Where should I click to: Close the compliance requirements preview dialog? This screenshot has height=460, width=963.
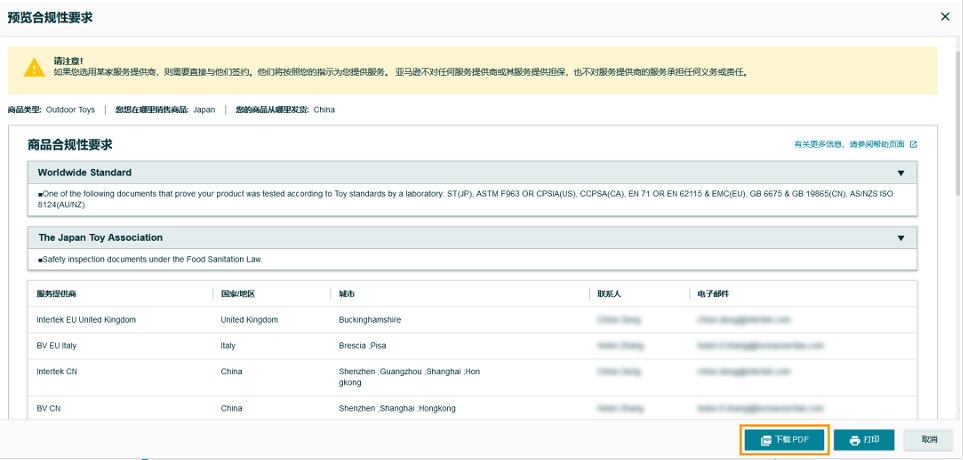[x=945, y=17]
